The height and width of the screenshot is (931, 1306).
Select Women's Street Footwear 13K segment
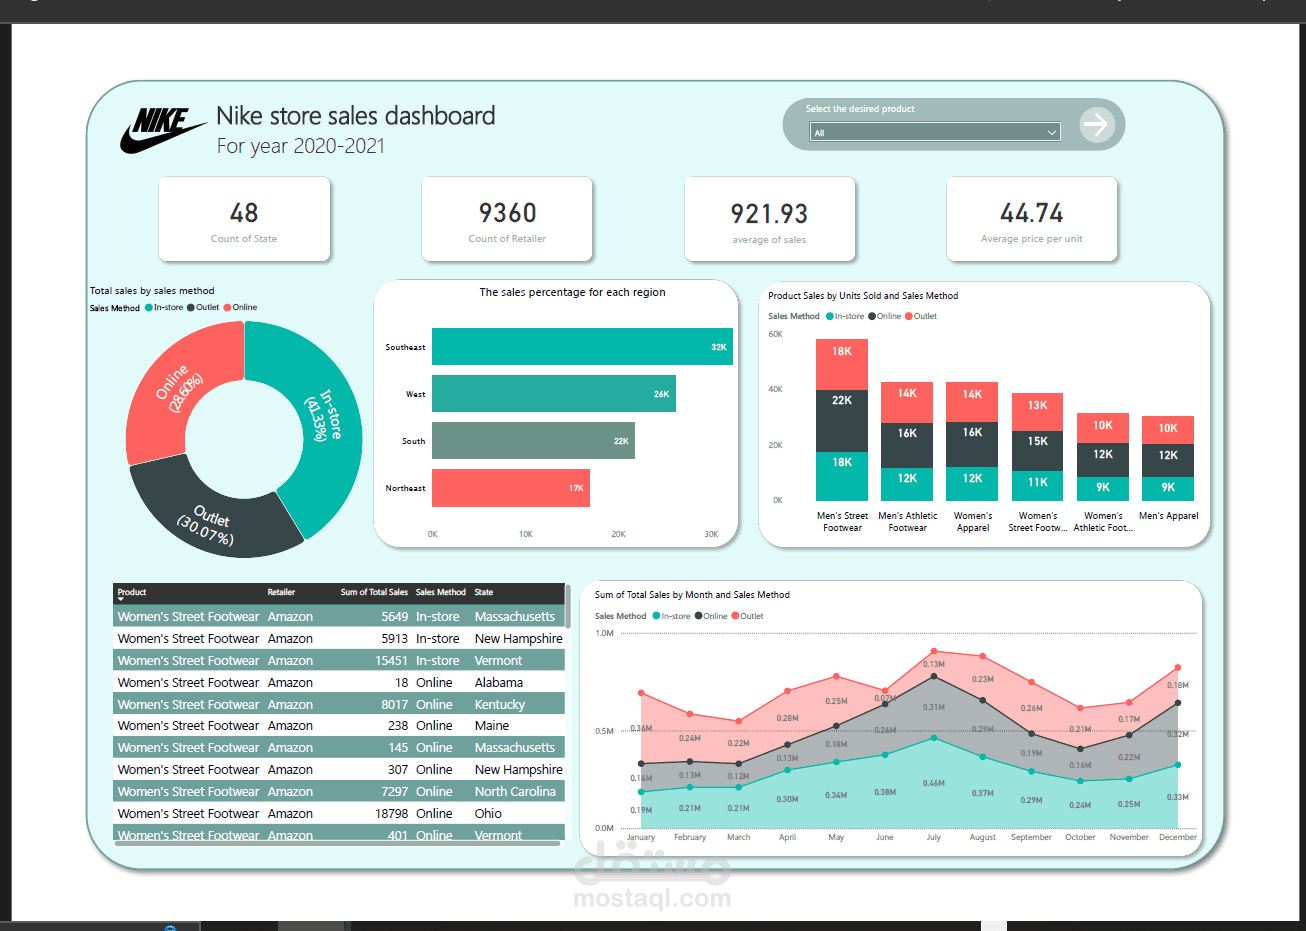pyautogui.click(x=1038, y=412)
